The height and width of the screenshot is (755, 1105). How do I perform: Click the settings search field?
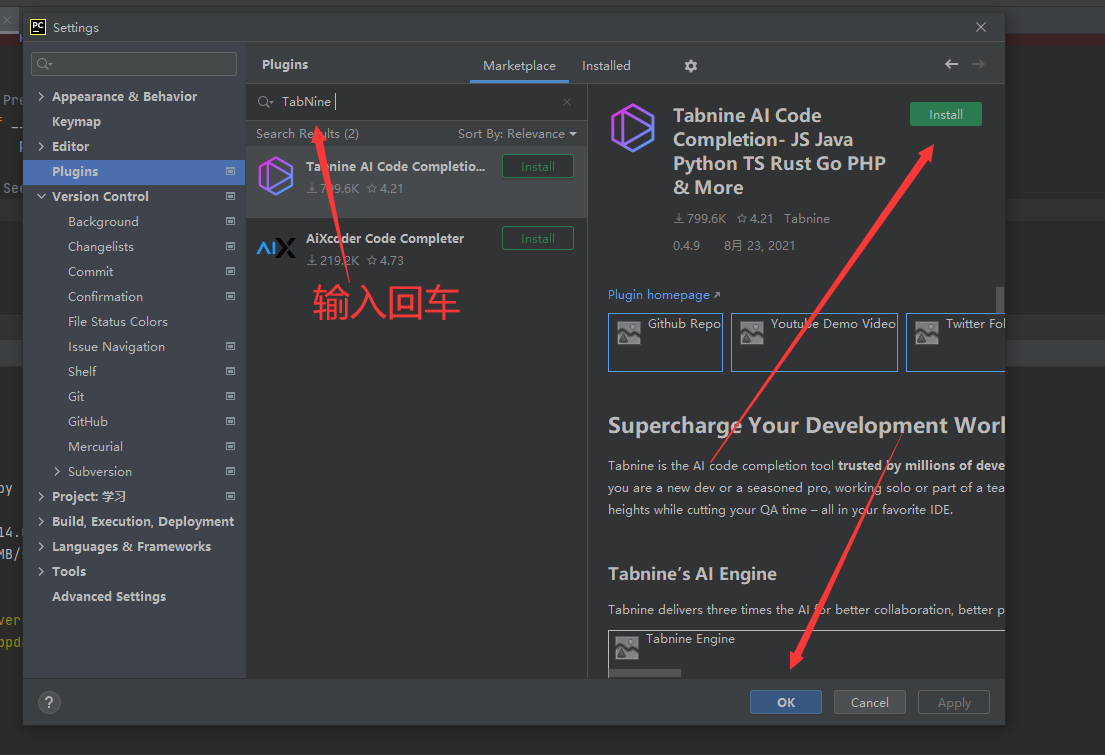[x=134, y=64]
